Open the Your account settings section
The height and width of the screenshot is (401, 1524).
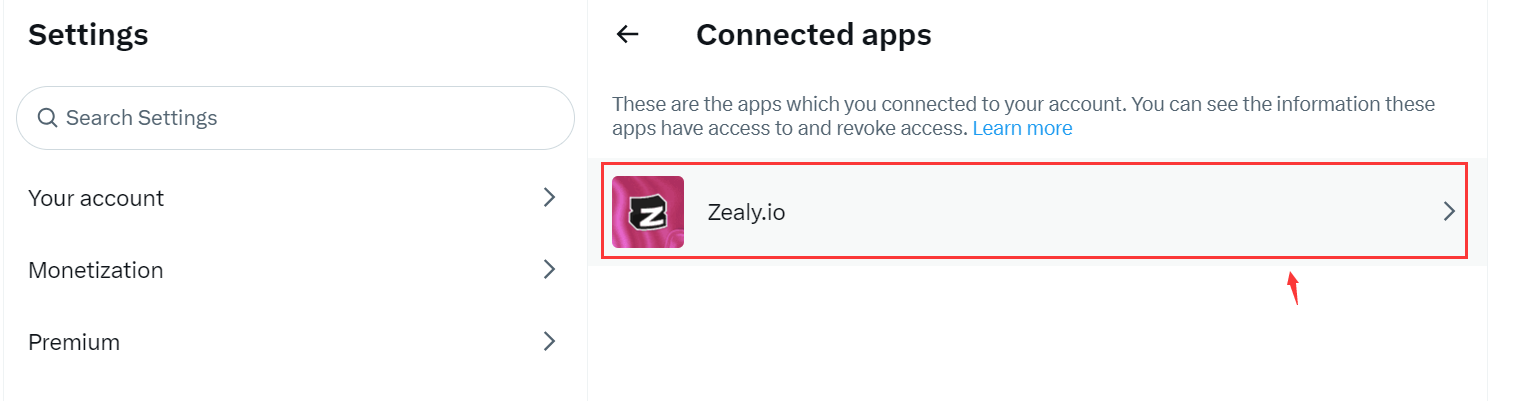pos(96,198)
